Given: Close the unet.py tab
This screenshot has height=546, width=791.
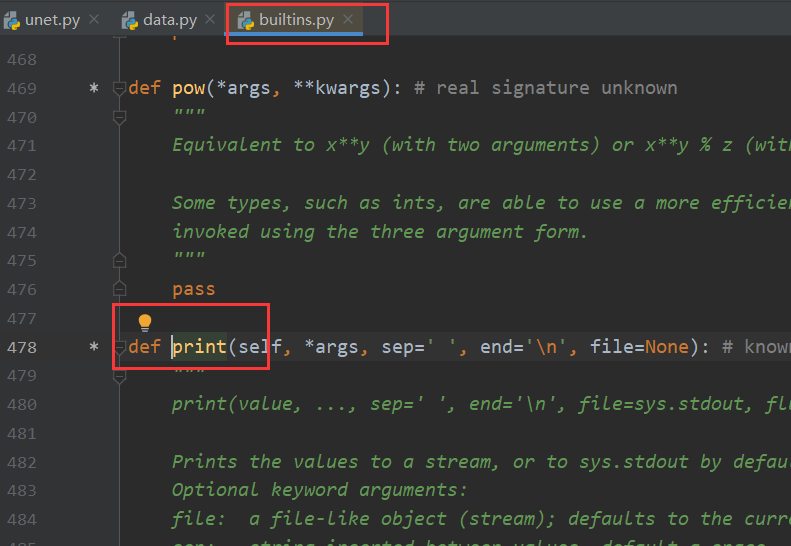Looking at the screenshot, I should point(94,19).
